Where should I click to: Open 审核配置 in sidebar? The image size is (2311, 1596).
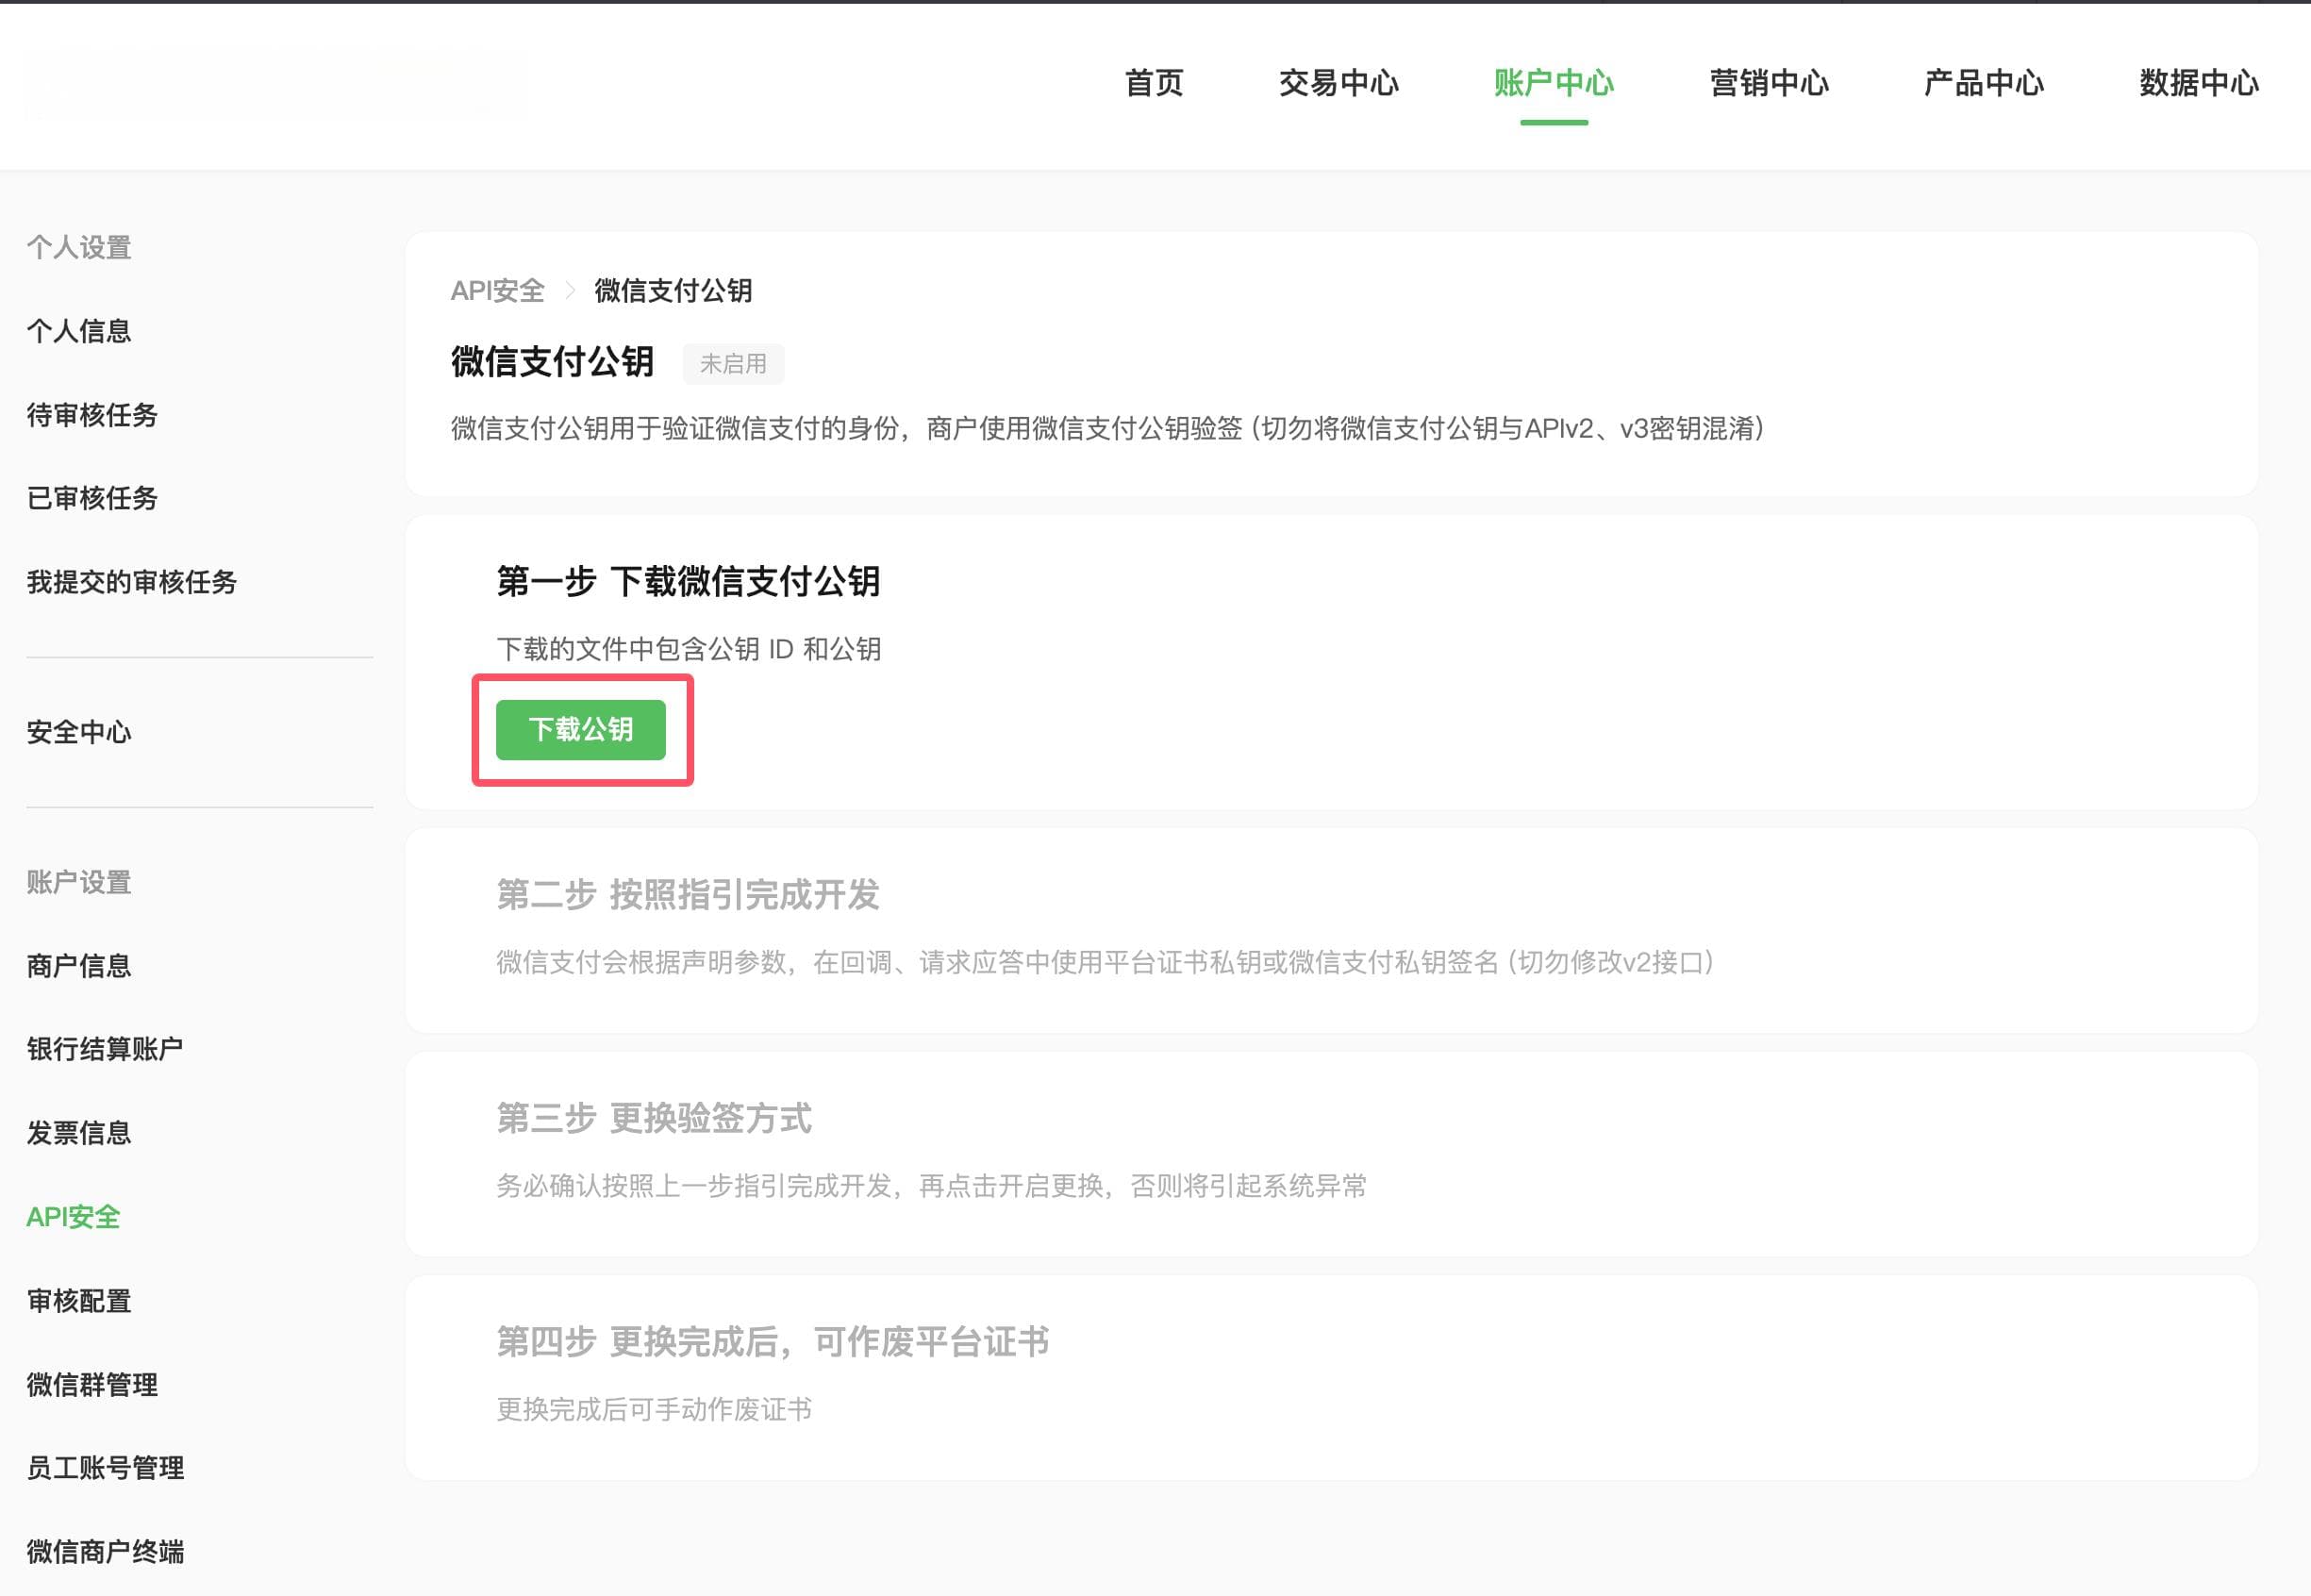coord(79,1301)
